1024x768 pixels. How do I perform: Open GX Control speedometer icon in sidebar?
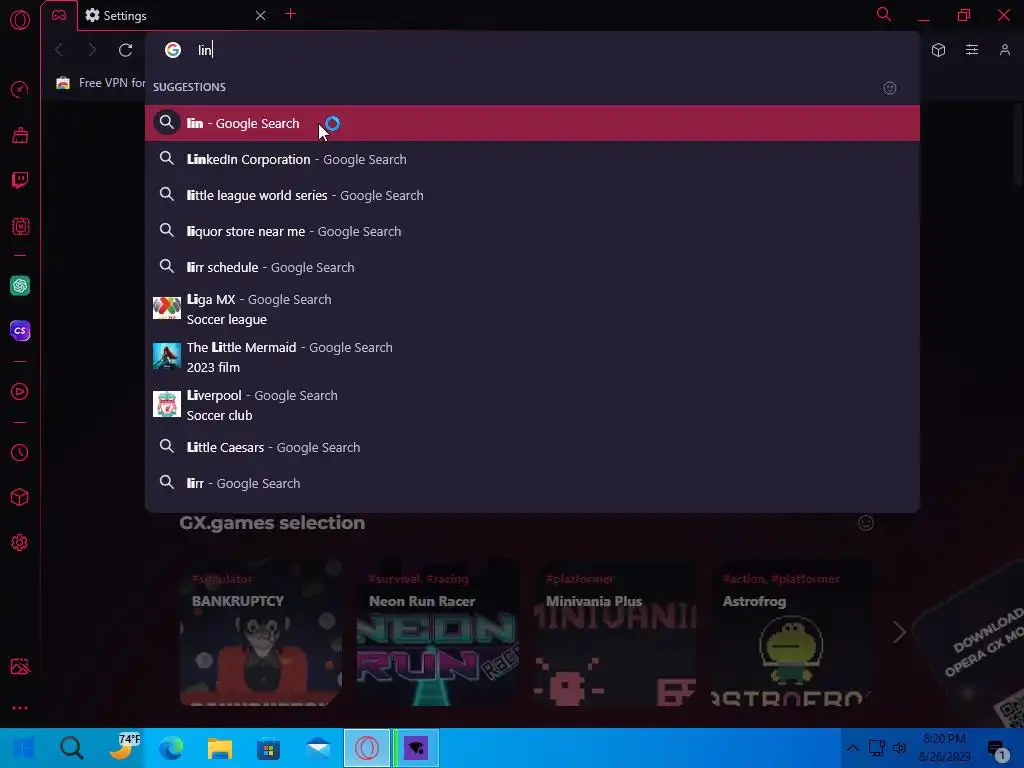(20, 89)
